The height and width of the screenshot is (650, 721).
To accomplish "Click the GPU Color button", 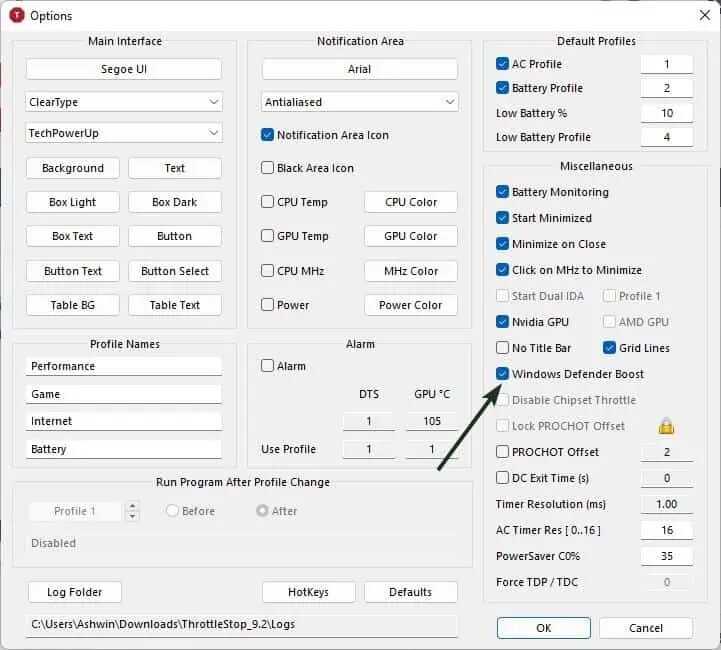I will coord(411,236).
